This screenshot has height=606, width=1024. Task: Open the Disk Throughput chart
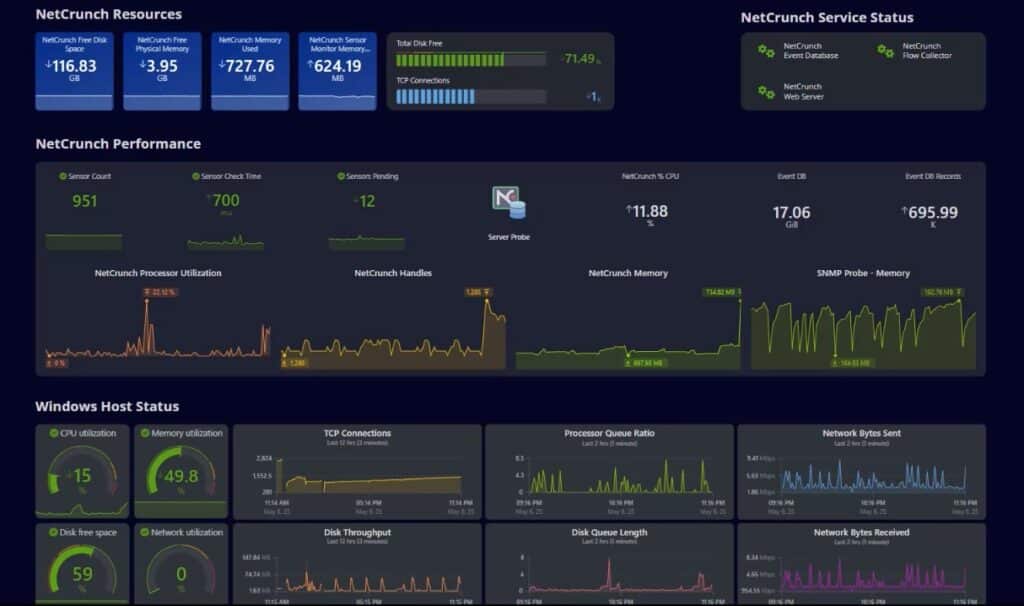pyautogui.click(x=357, y=564)
